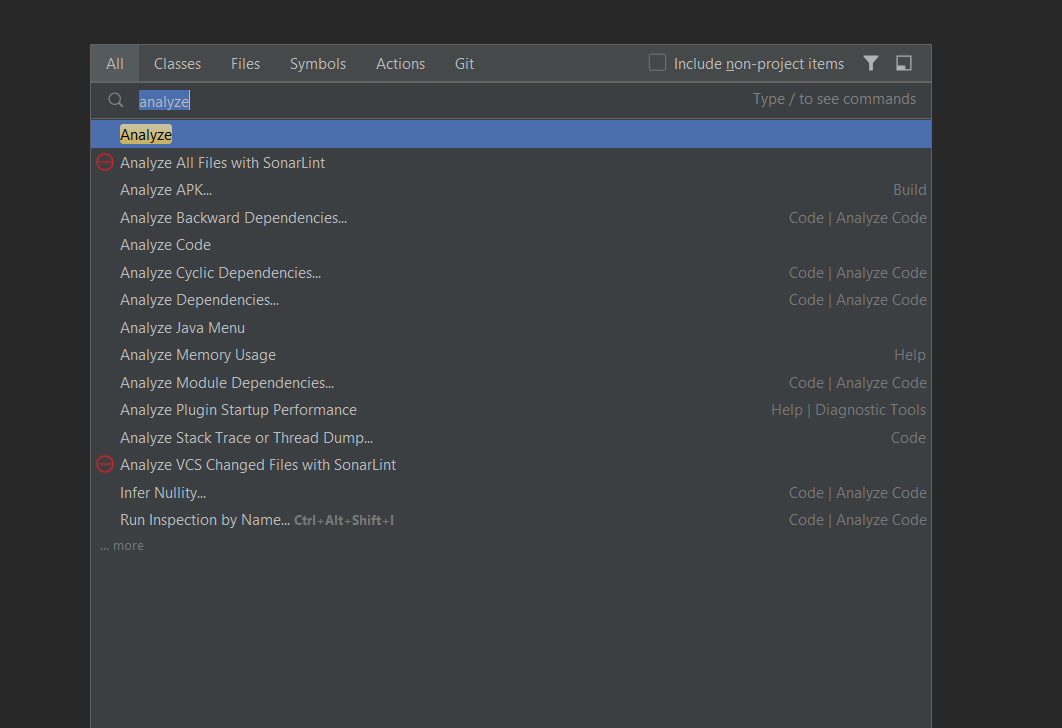Select the All tab
The width and height of the screenshot is (1062, 728).
click(114, 62)
